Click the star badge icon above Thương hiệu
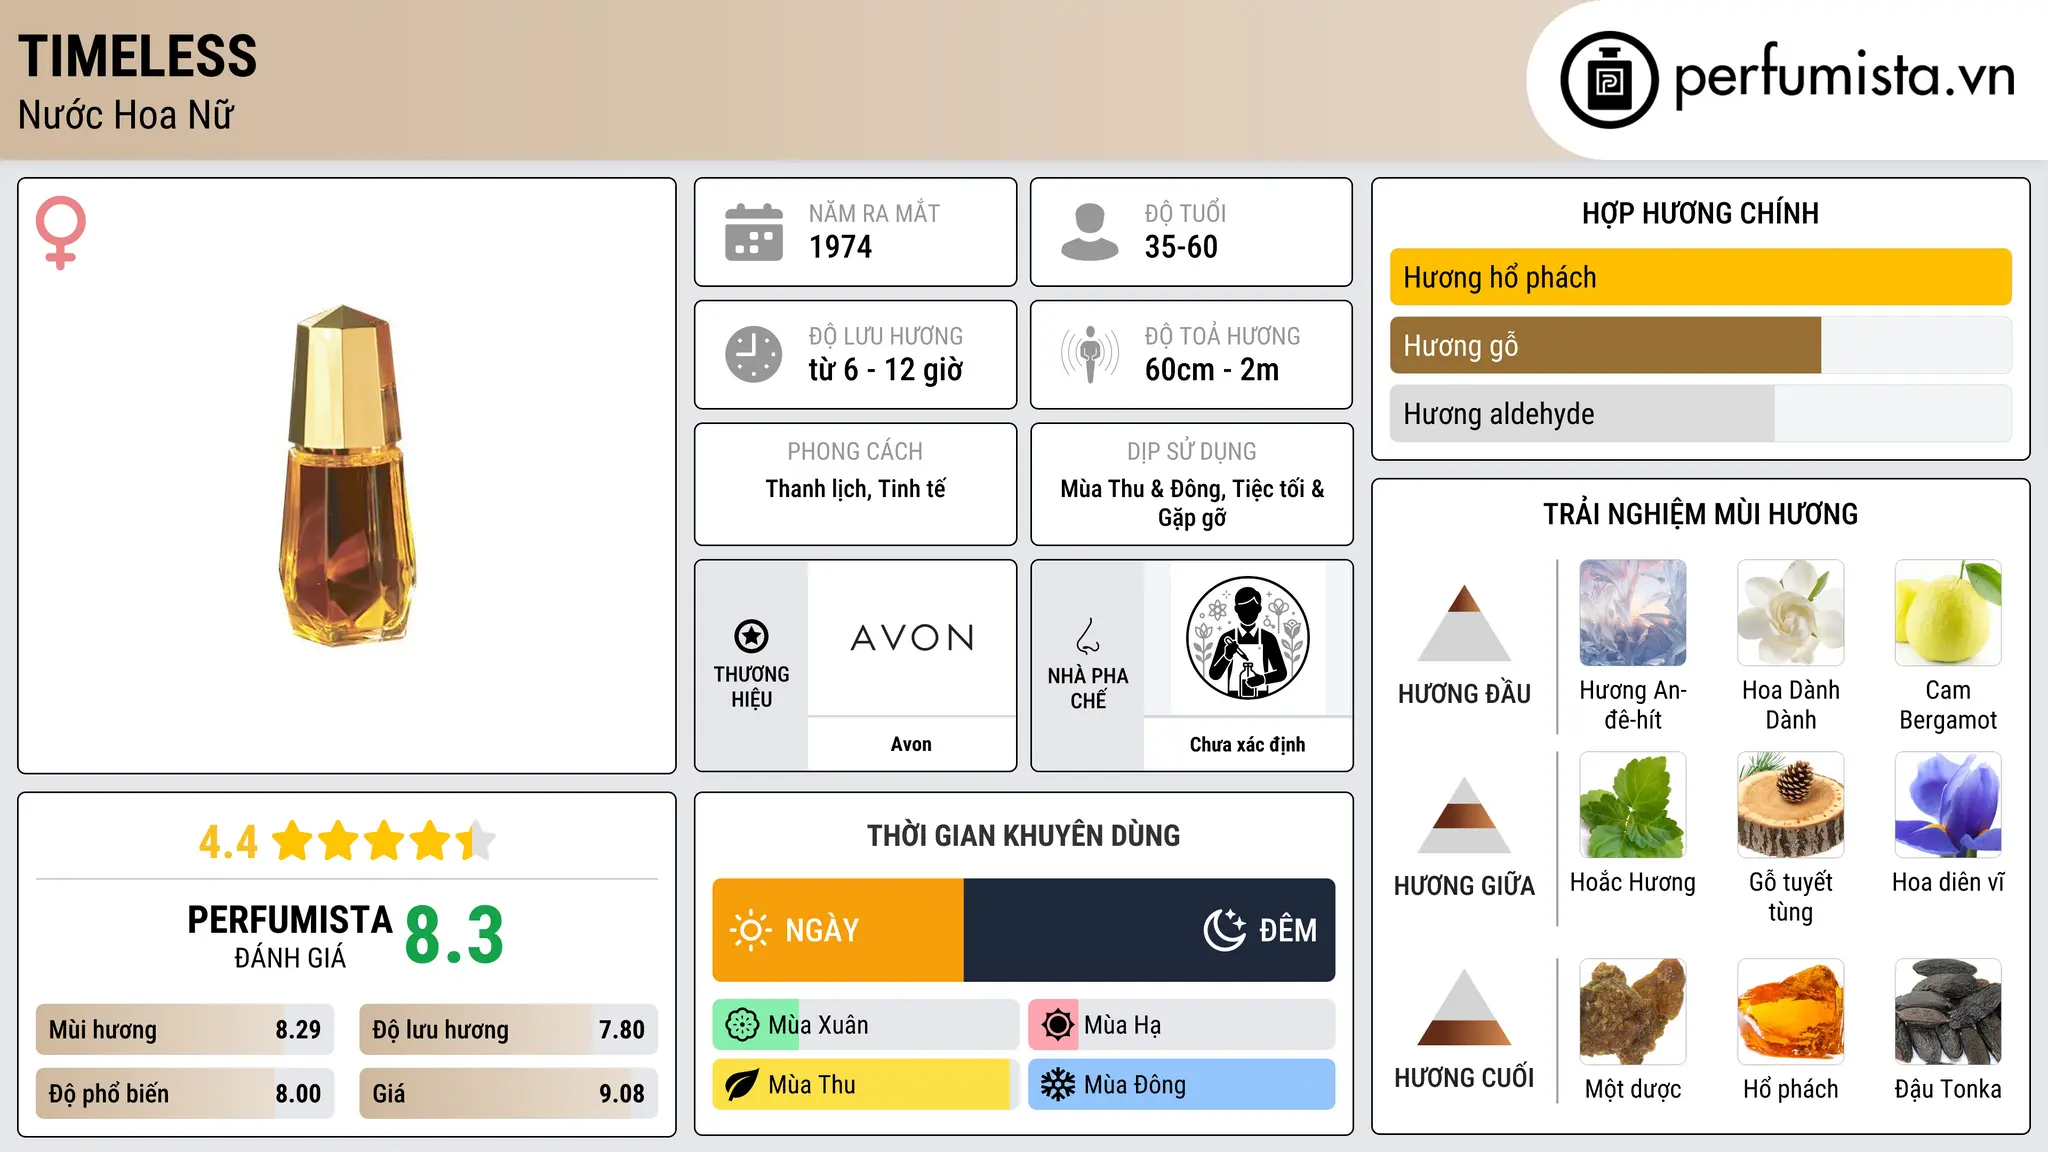This screenshot has height=1152, width=2048. point(751,635)
